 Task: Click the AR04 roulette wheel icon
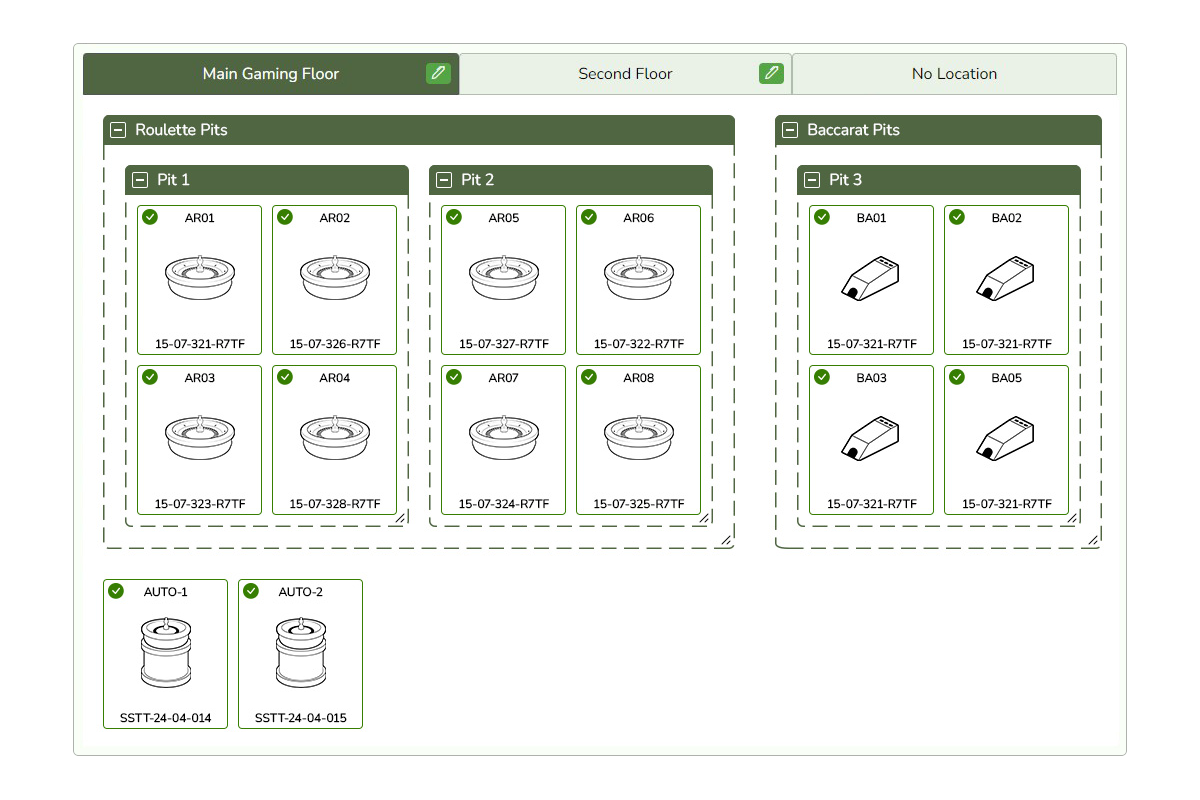(x=335, y=437)
